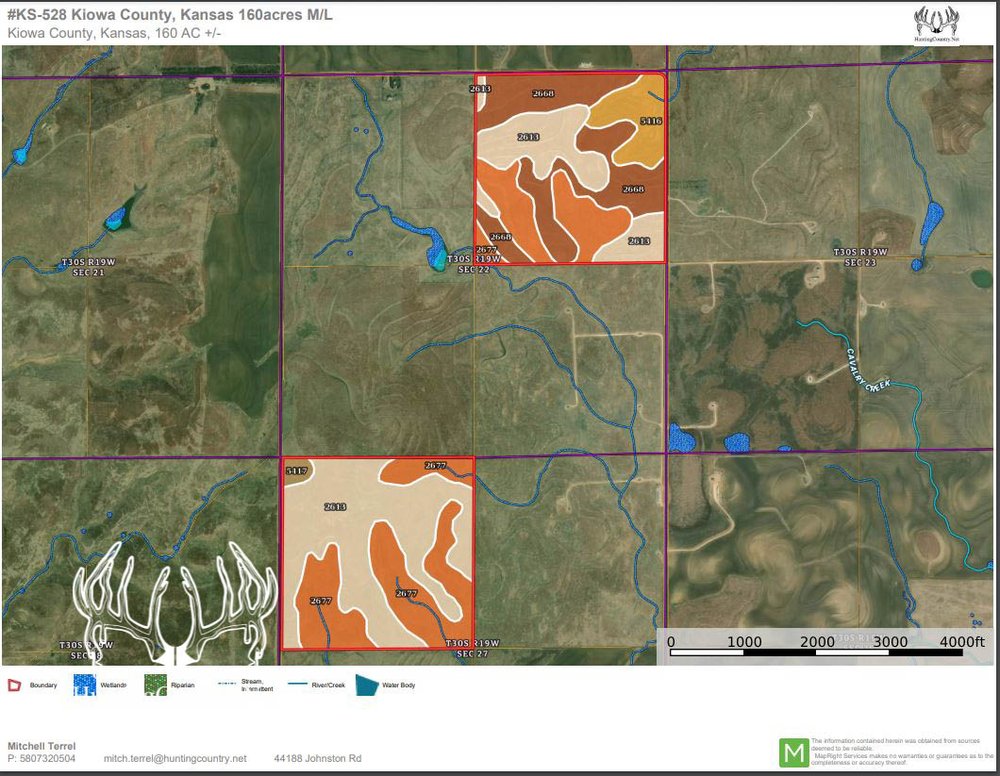This screenshot has height=776, width=1000.
Task: Click the green Riparian legend swatch
Action: tap(155, 685)
